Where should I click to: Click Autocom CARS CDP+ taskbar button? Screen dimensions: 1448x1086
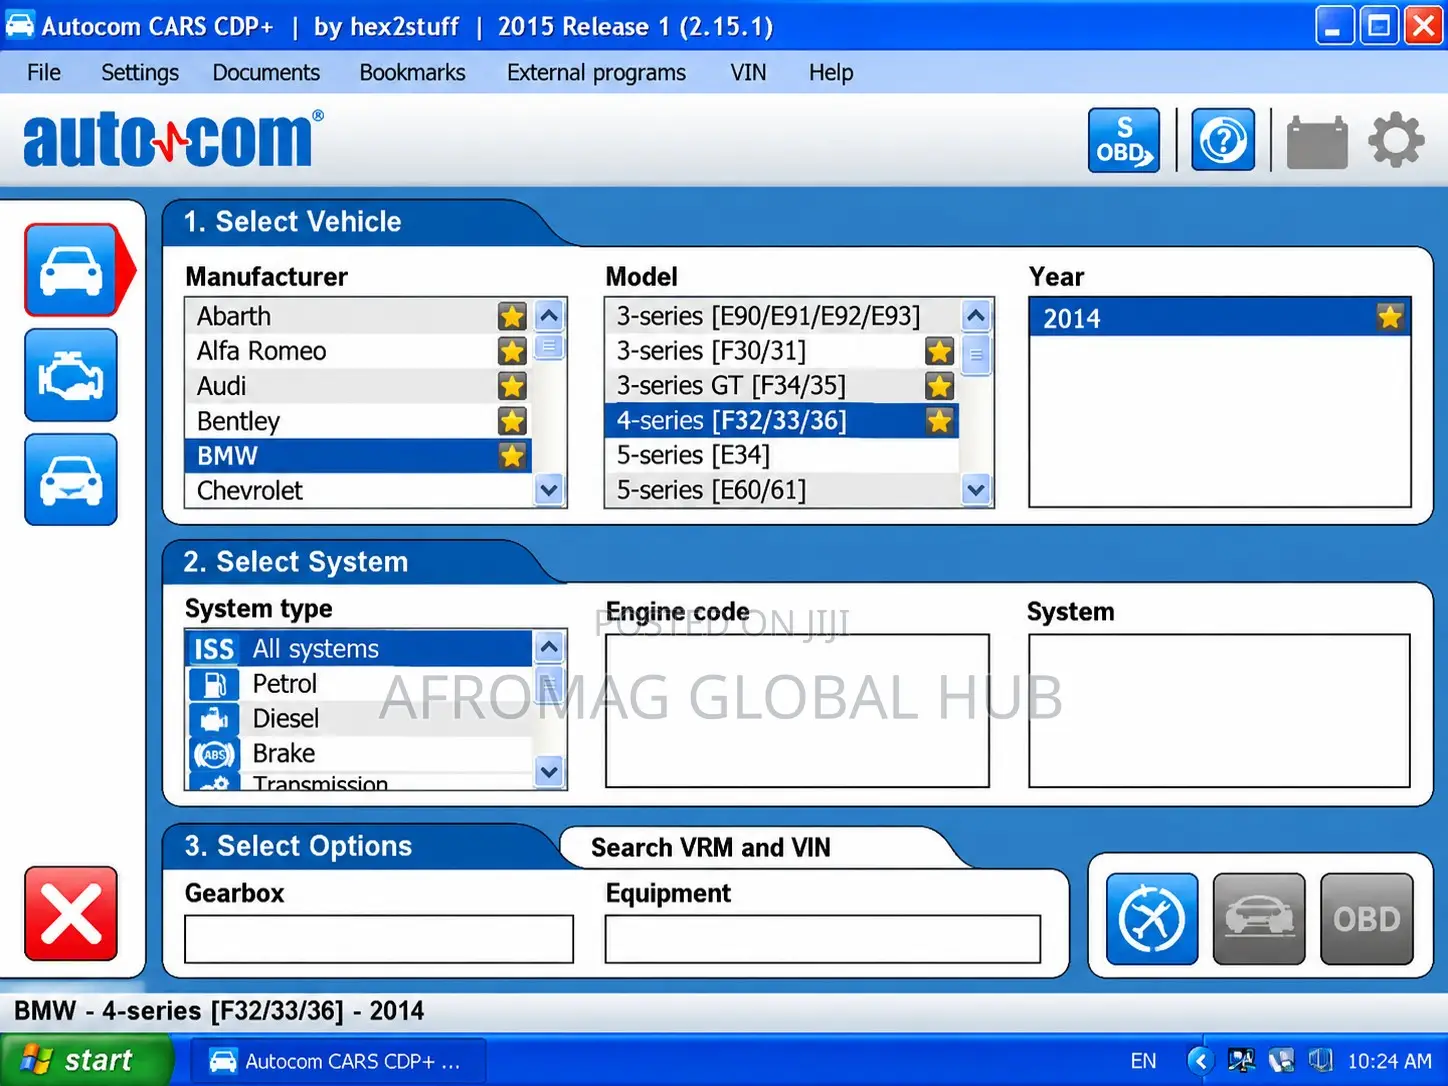[x=337, y=1061]
